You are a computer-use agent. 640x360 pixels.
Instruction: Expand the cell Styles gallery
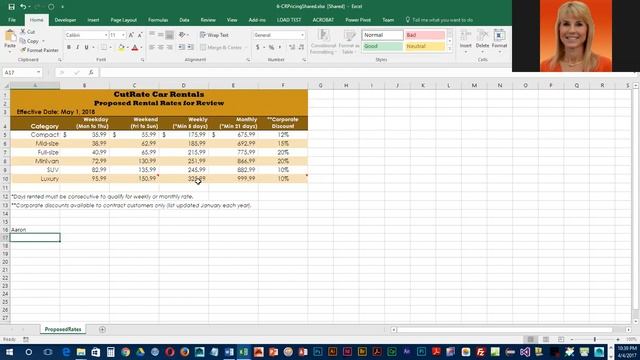coord(450,48)
